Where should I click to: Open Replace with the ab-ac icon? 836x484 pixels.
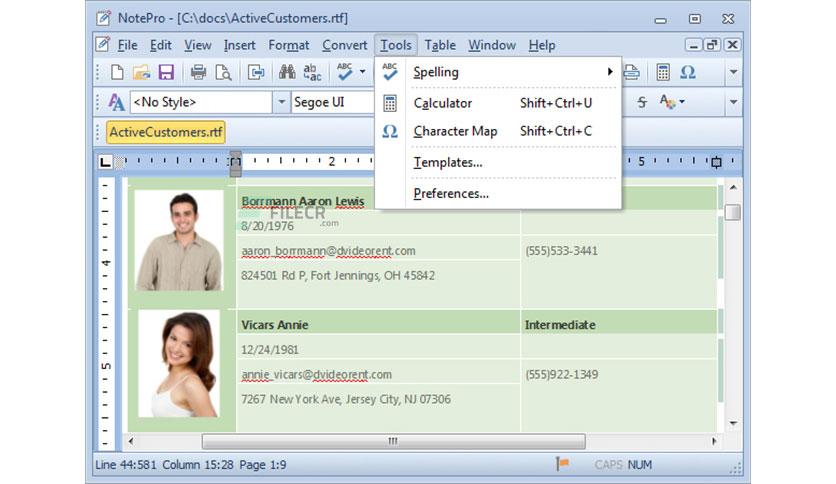[x=312, y=72]
